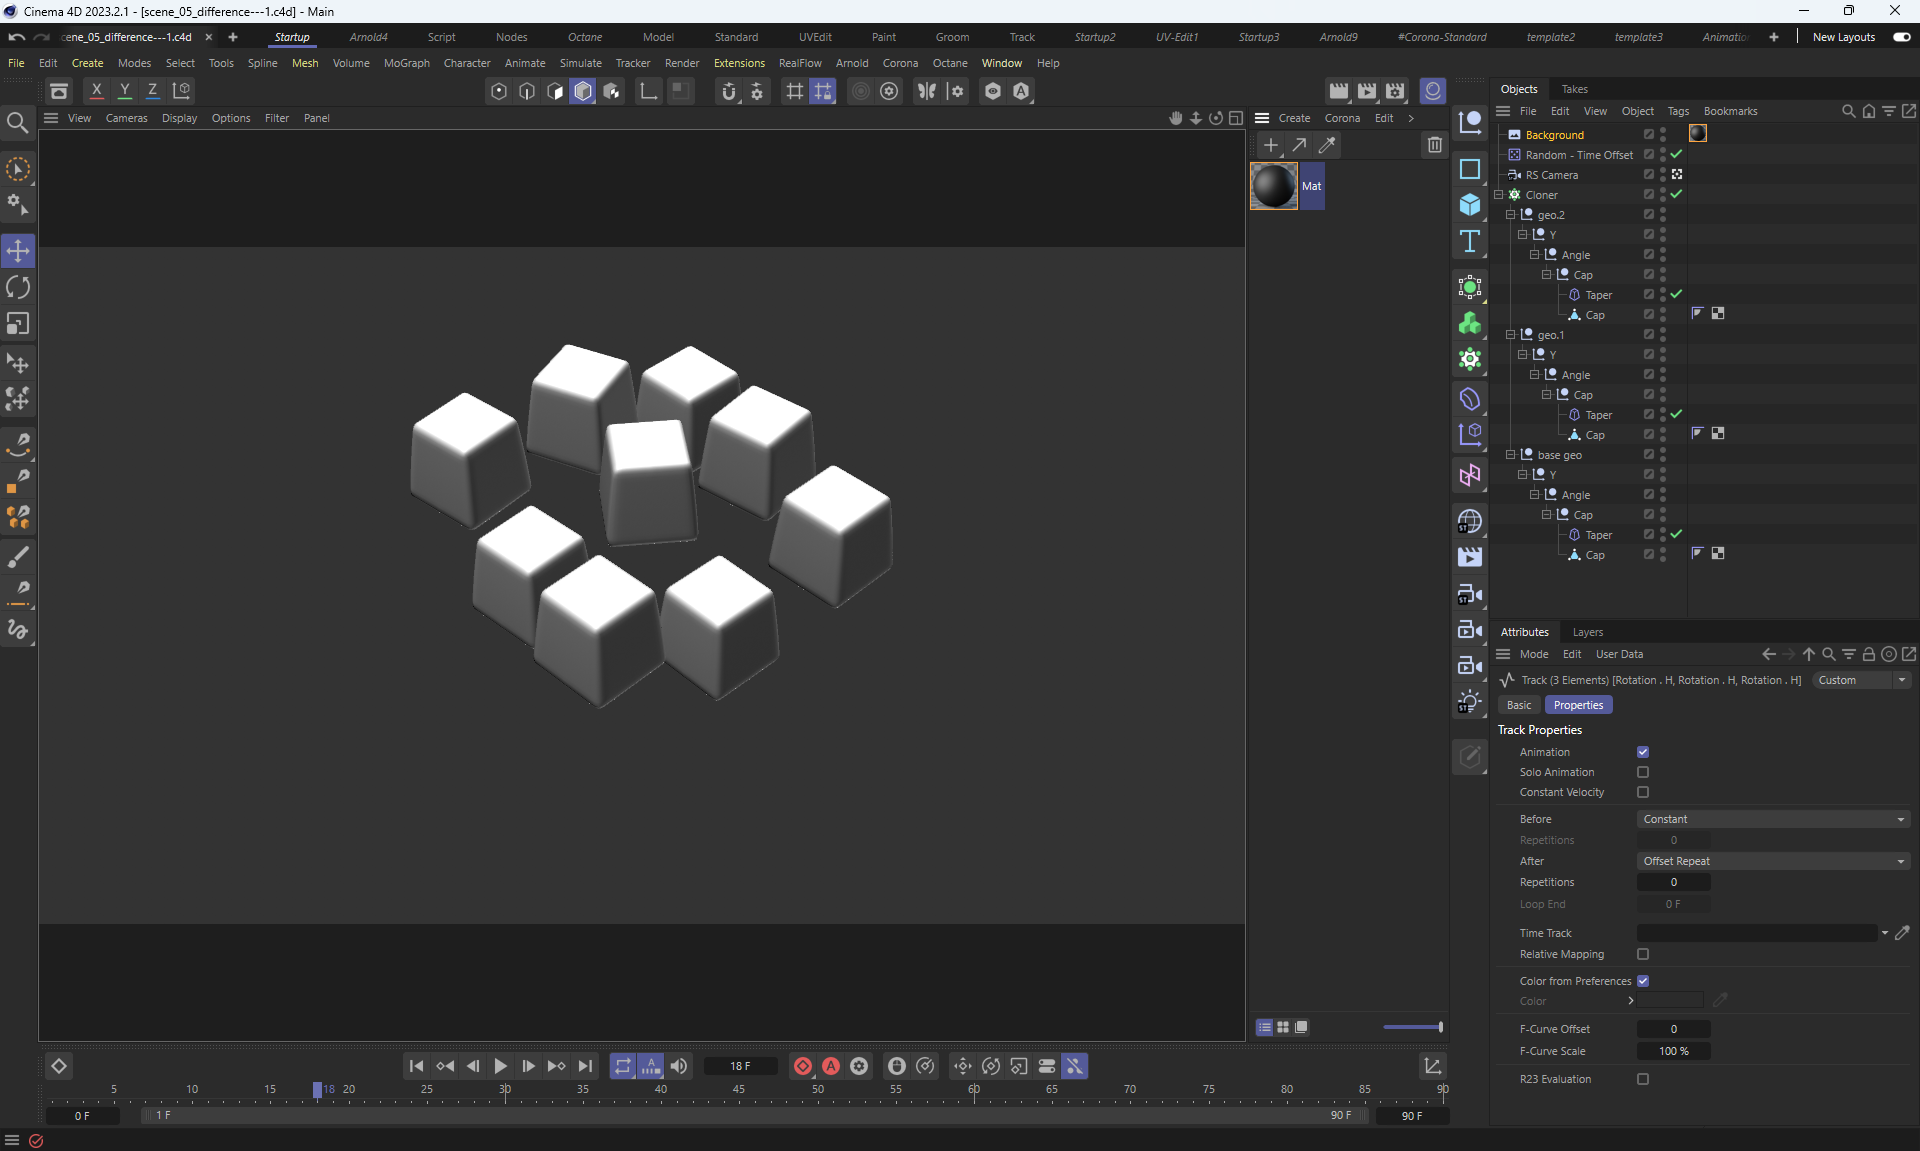Click the Play Forwards button
Screen dimensions: 1920x1151
[501, 1066]
